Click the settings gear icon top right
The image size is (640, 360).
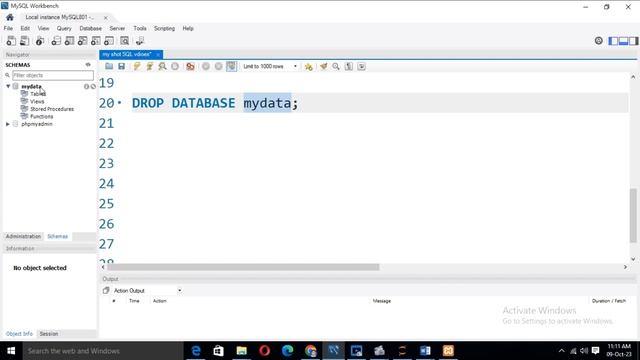[598, 41]
